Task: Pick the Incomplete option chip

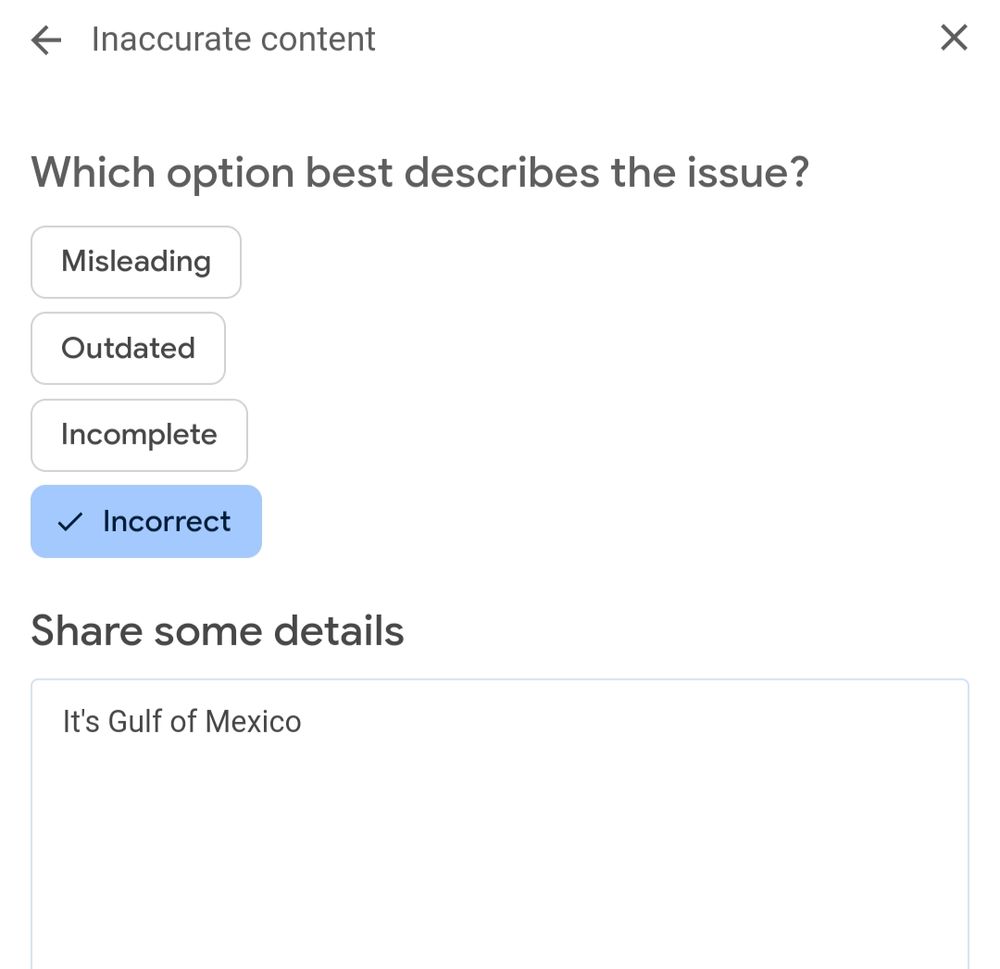Action: 139,435
